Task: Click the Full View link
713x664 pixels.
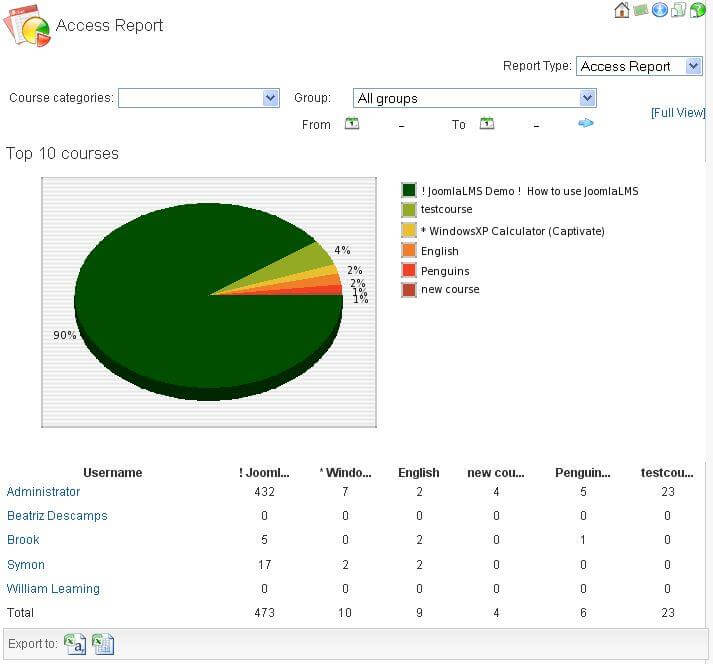Action: pyautogui.click(x=678, y=113)
